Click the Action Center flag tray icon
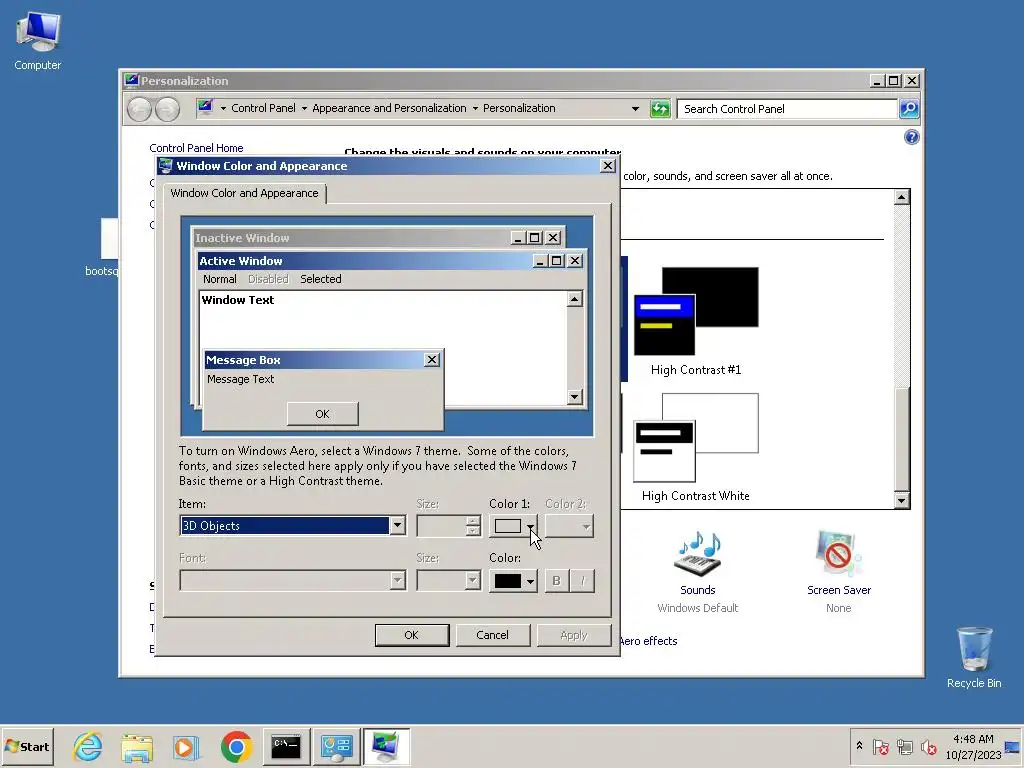Viewport: 1024px width, 768px height. [880, 746]
